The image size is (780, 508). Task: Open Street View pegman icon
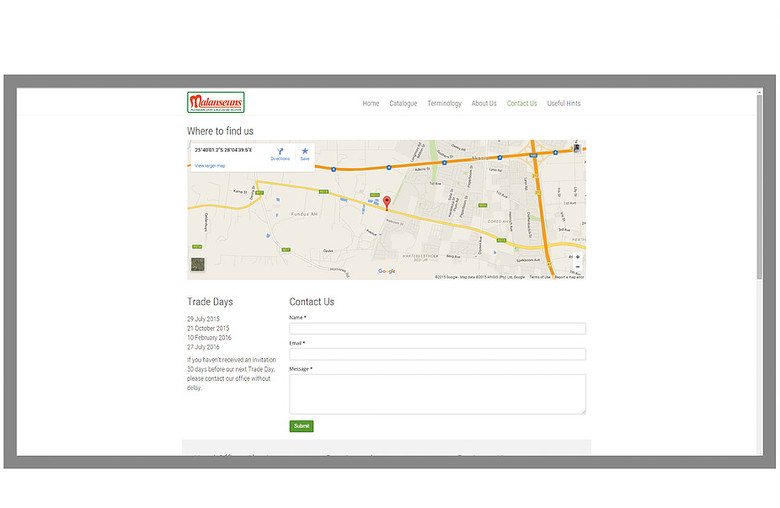pyautogui.click(x=577, y=148)
